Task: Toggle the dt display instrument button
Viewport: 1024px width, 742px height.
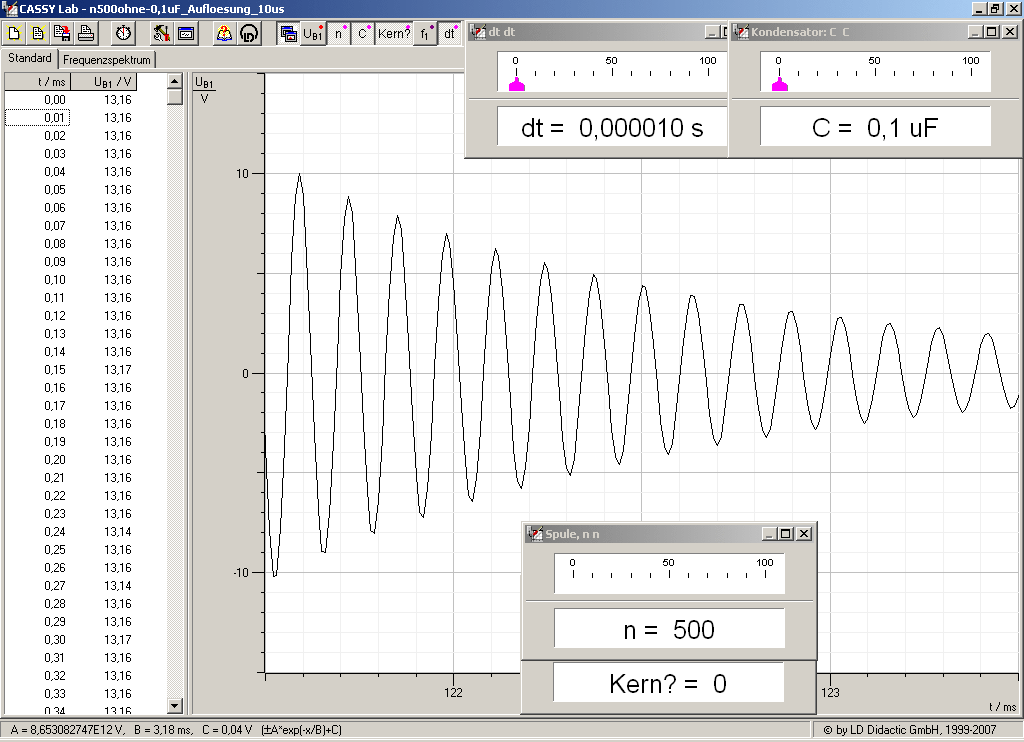Action: point(449,33)
